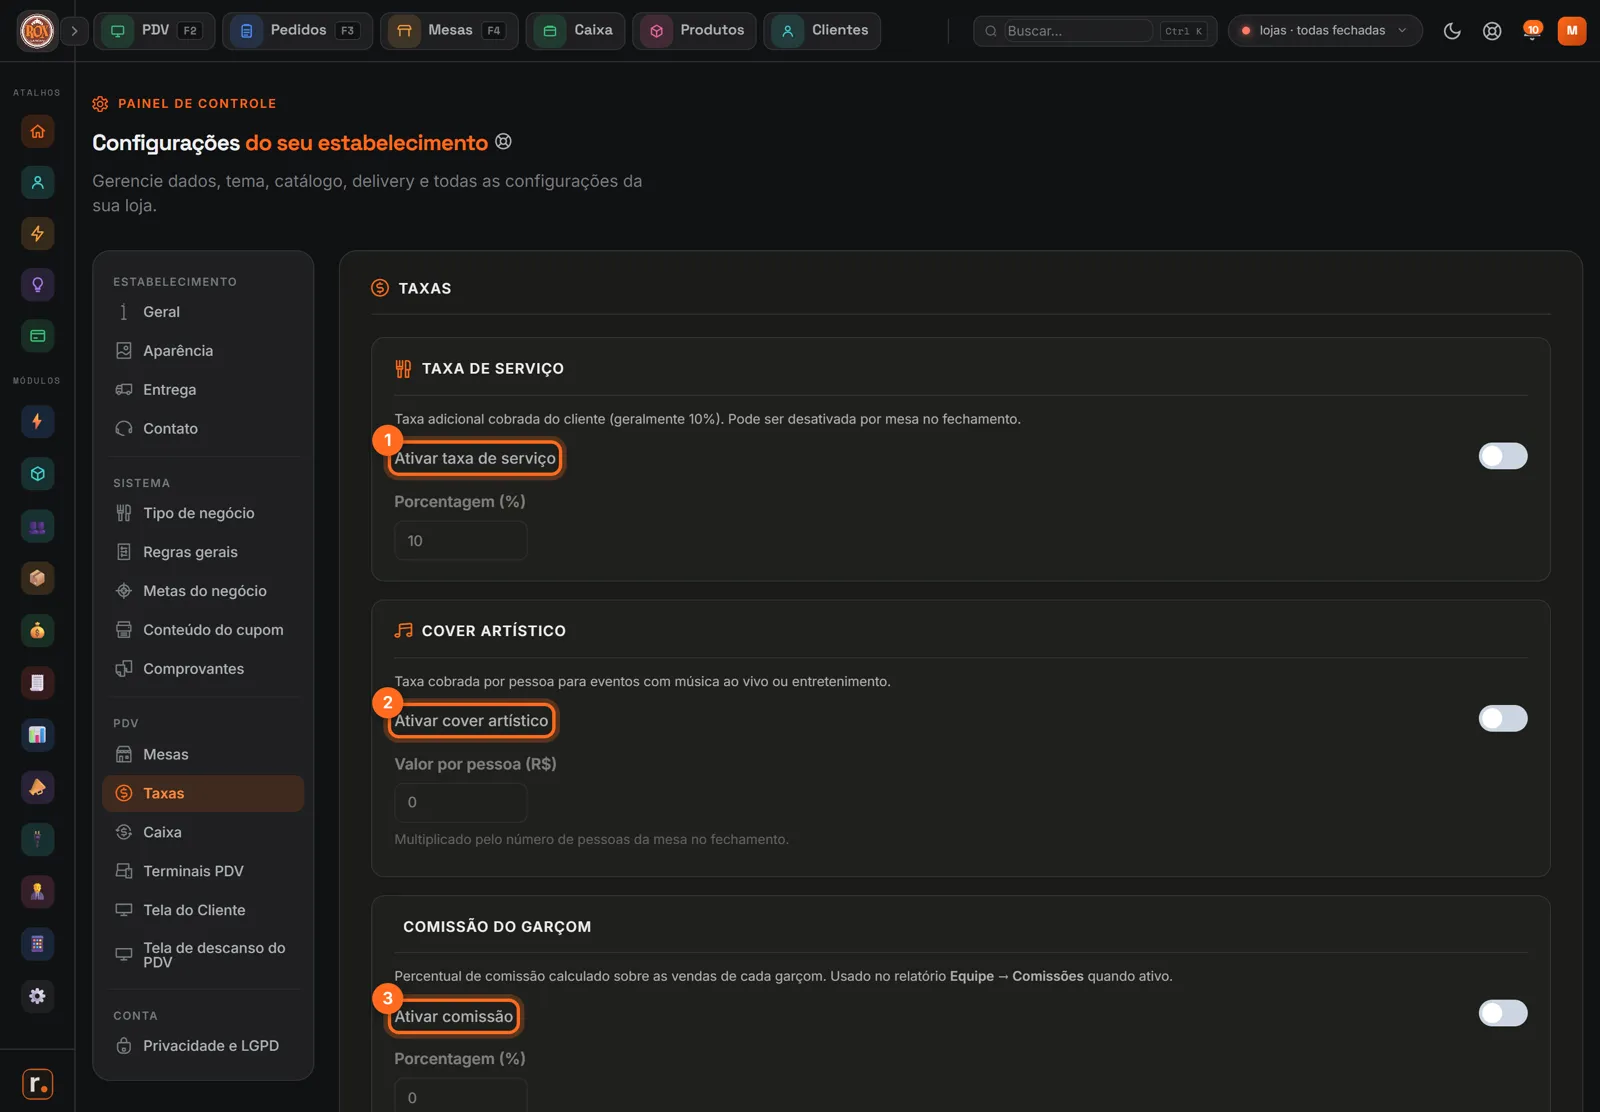
Task: Open the lojas todas fechadas dropdown
Action: pos(1324,31)
